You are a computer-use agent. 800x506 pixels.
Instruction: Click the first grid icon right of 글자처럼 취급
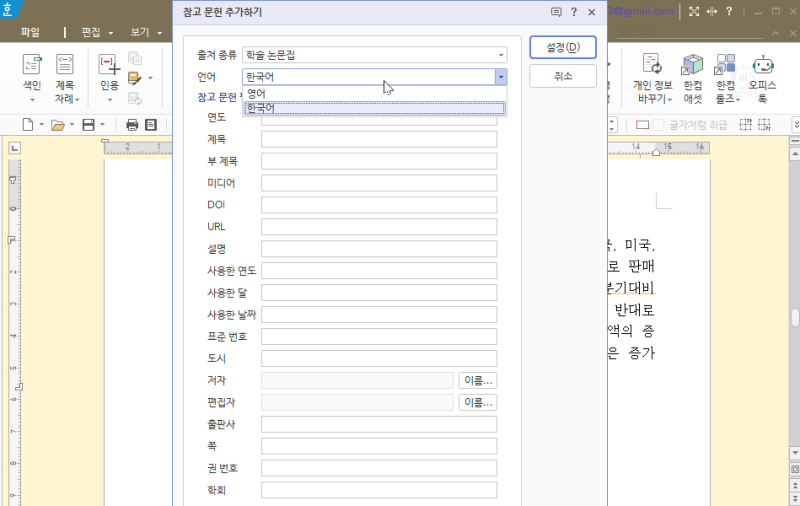click(x=745, y=124)
